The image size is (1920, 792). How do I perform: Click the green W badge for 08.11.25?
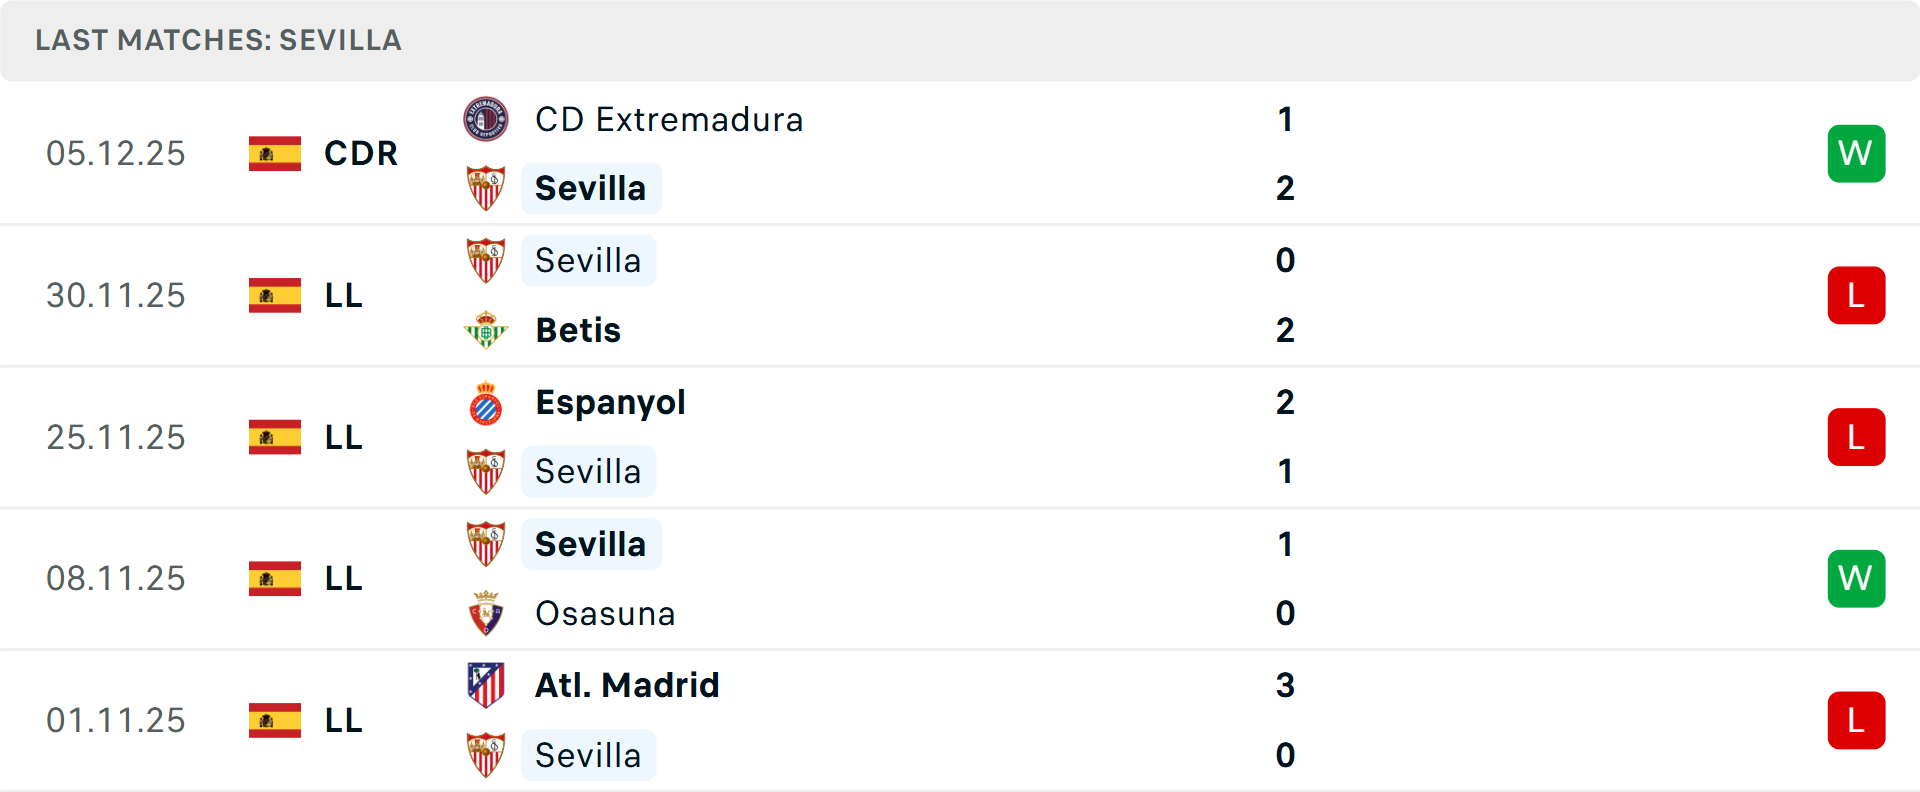point(1856,579)
